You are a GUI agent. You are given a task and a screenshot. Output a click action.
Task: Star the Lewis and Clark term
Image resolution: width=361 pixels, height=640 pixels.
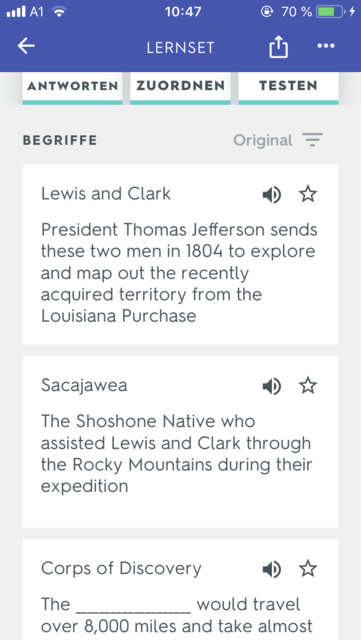(x=308, y=194)
